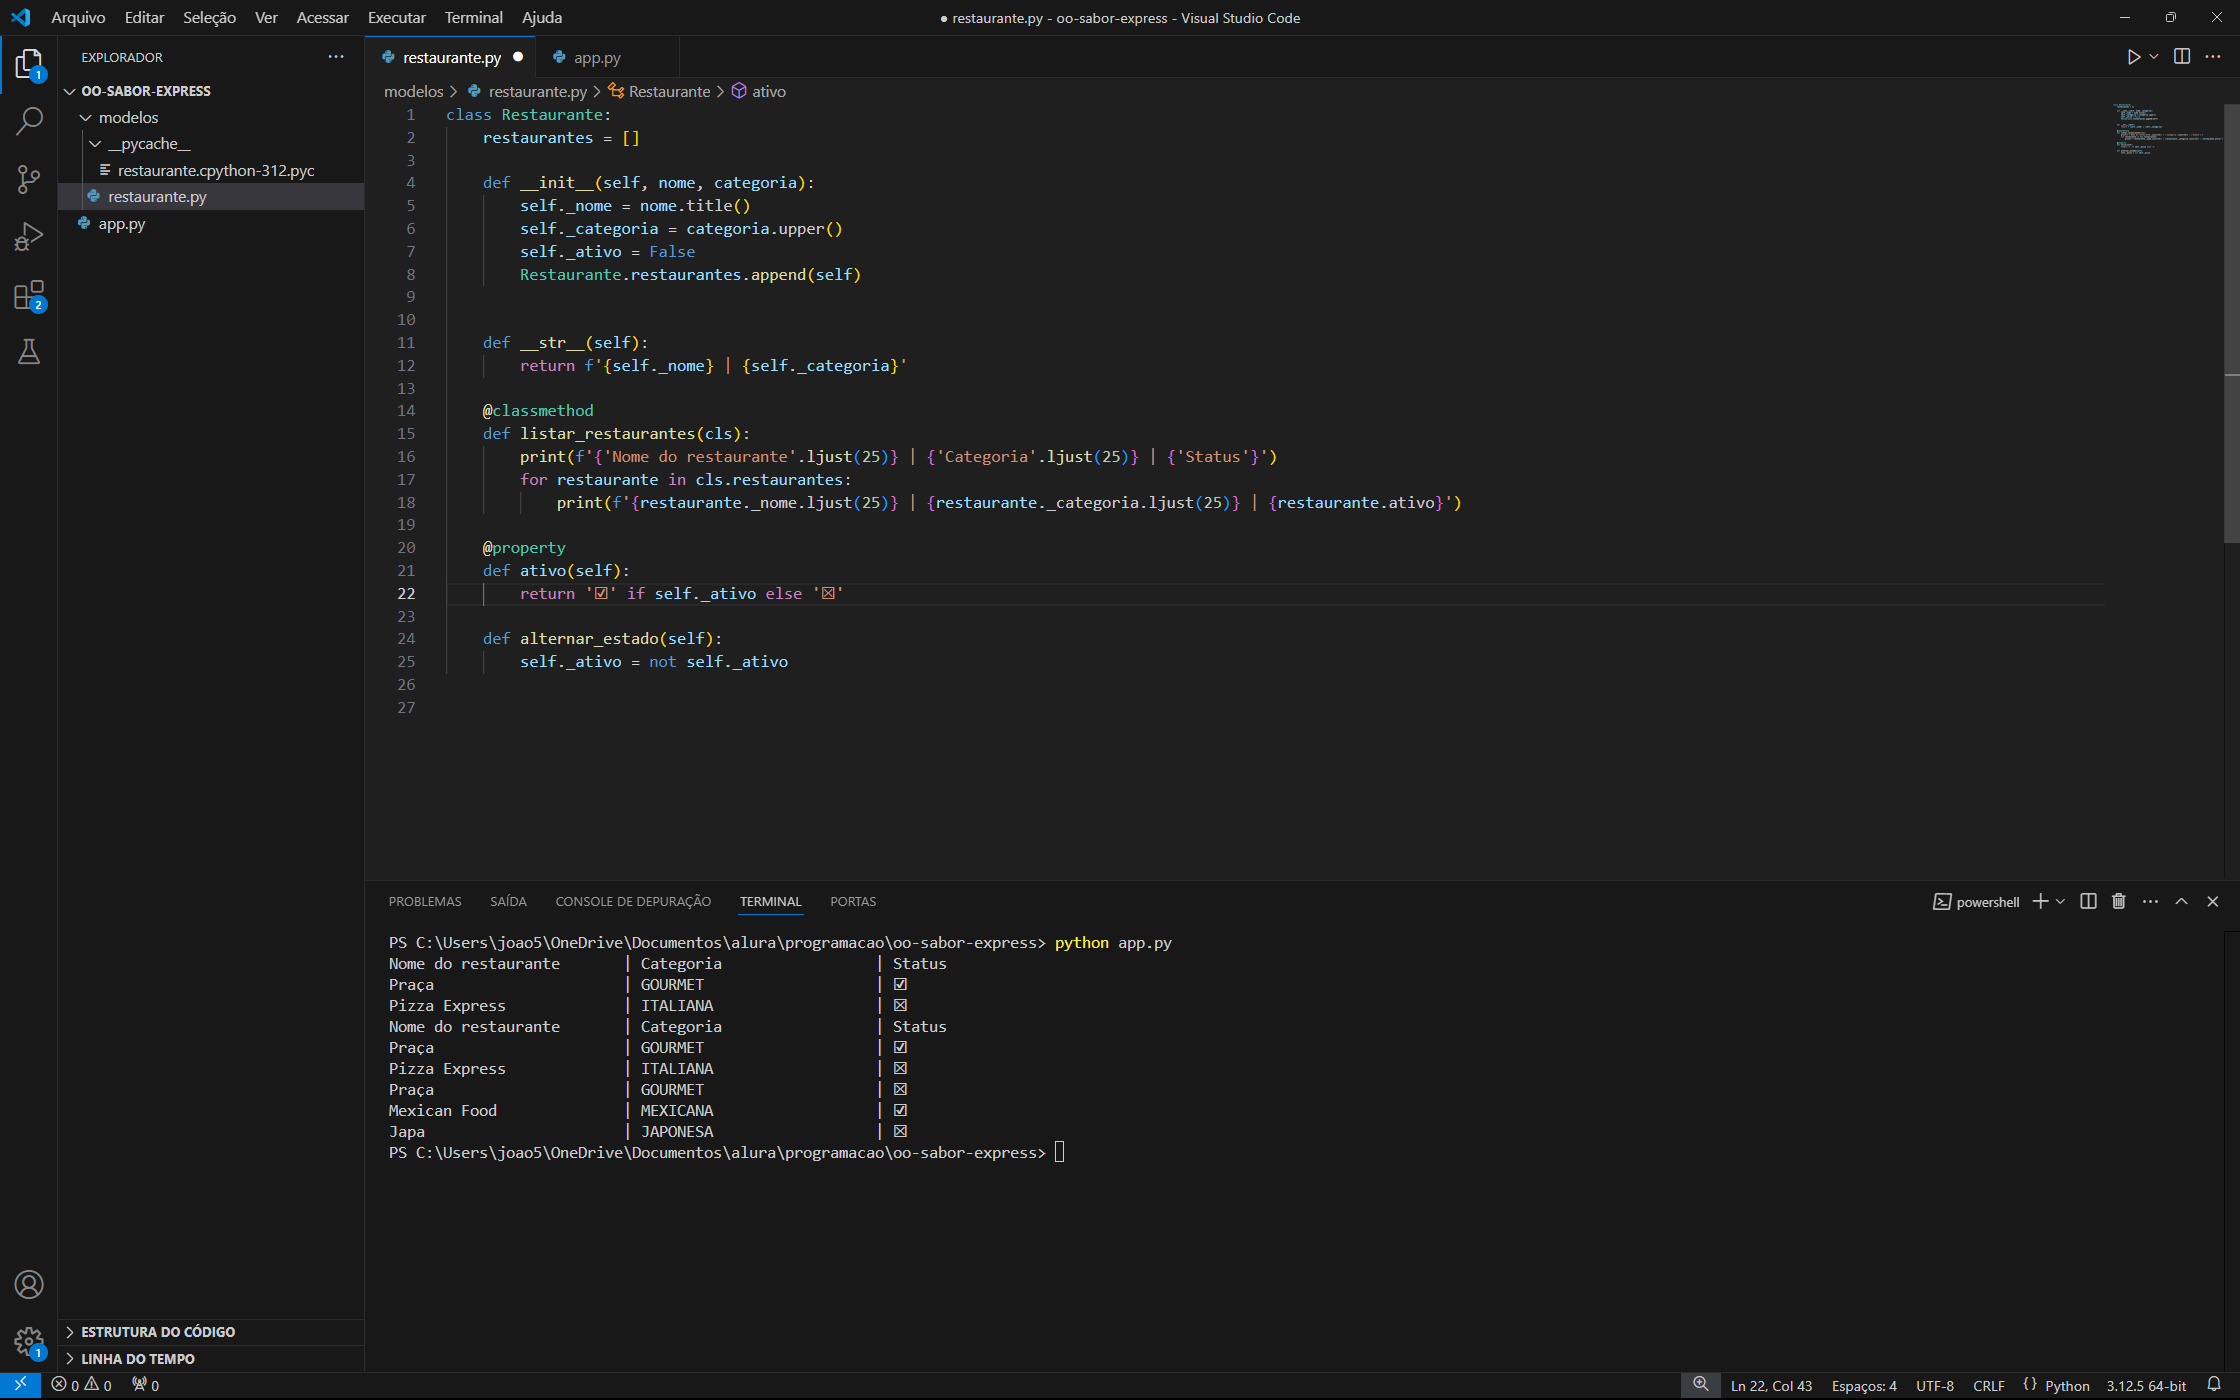This screenshot has height=1400, width=2240.
Task: Split the terminal panel
Action: (2088, 902)
